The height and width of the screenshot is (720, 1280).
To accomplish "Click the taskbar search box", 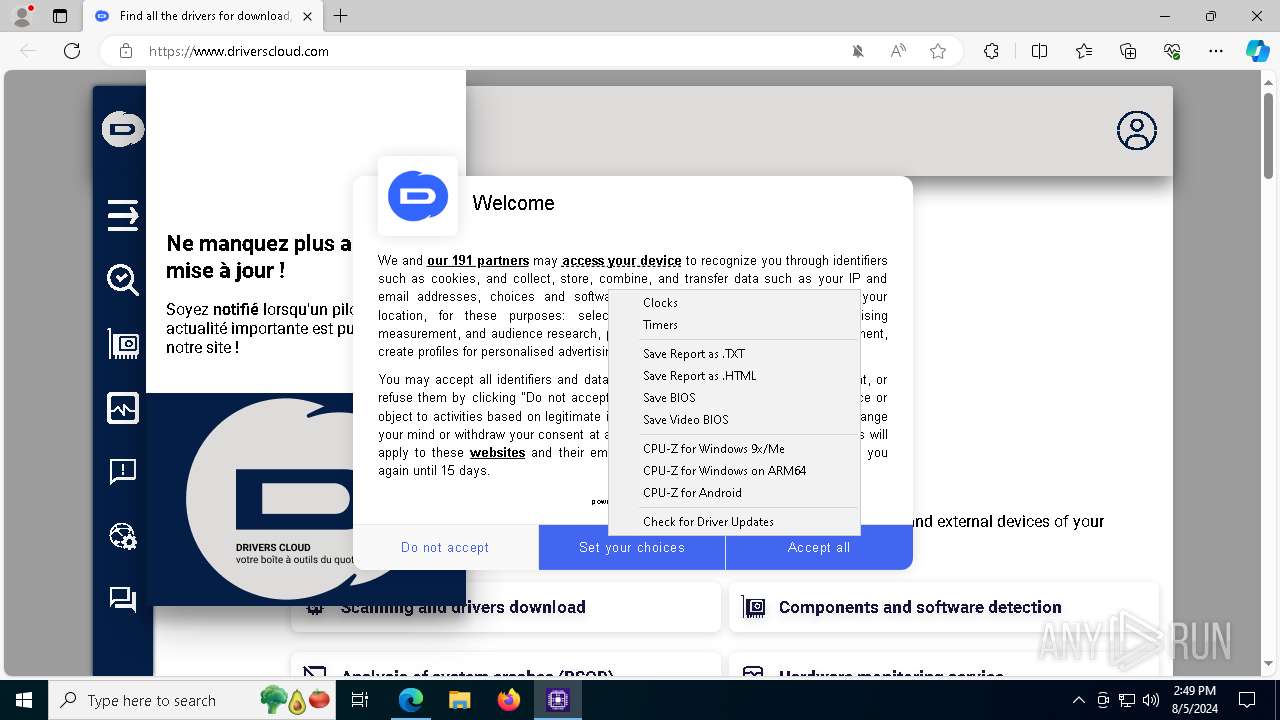I will pyautogui.click(x=193, y=700).
